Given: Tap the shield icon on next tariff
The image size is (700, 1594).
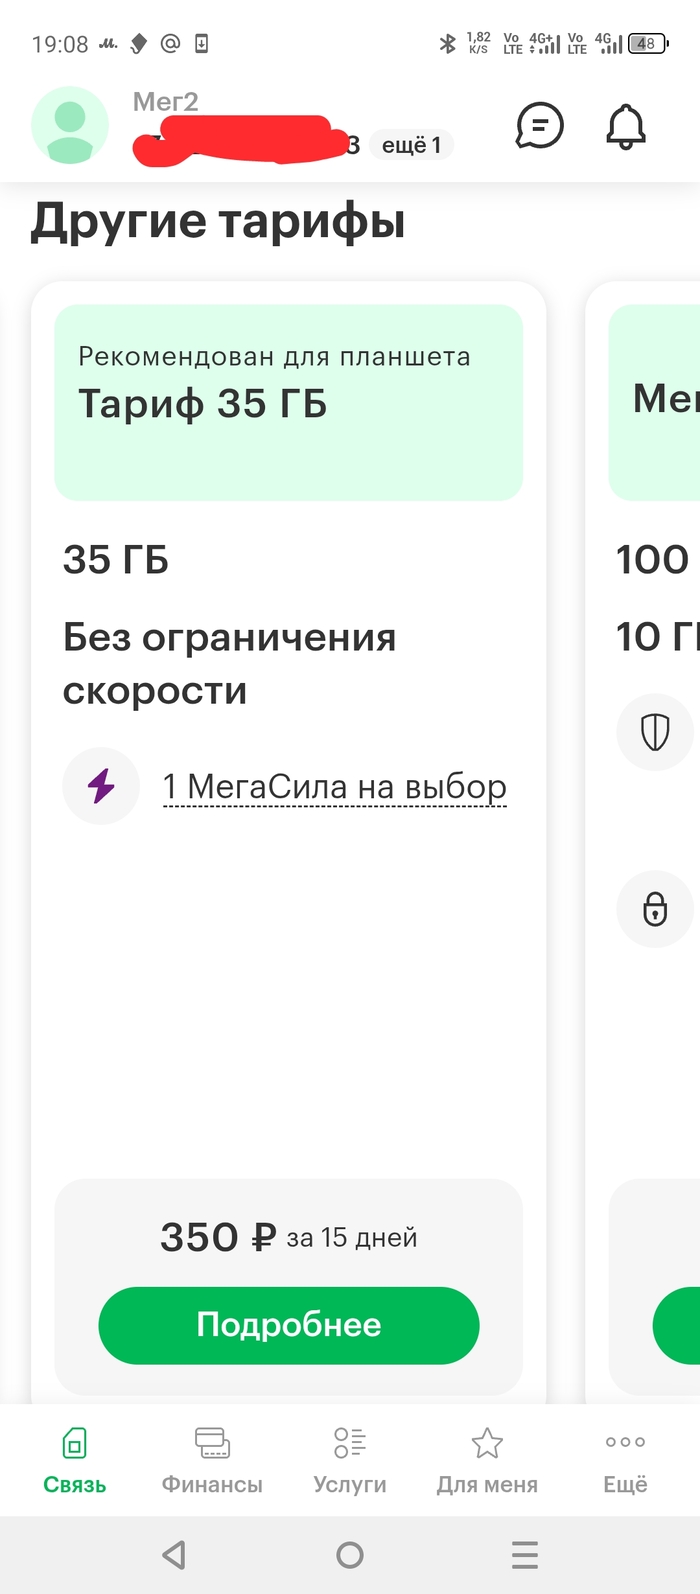Looking at the screenshot, I should click(x=655, y=733).
